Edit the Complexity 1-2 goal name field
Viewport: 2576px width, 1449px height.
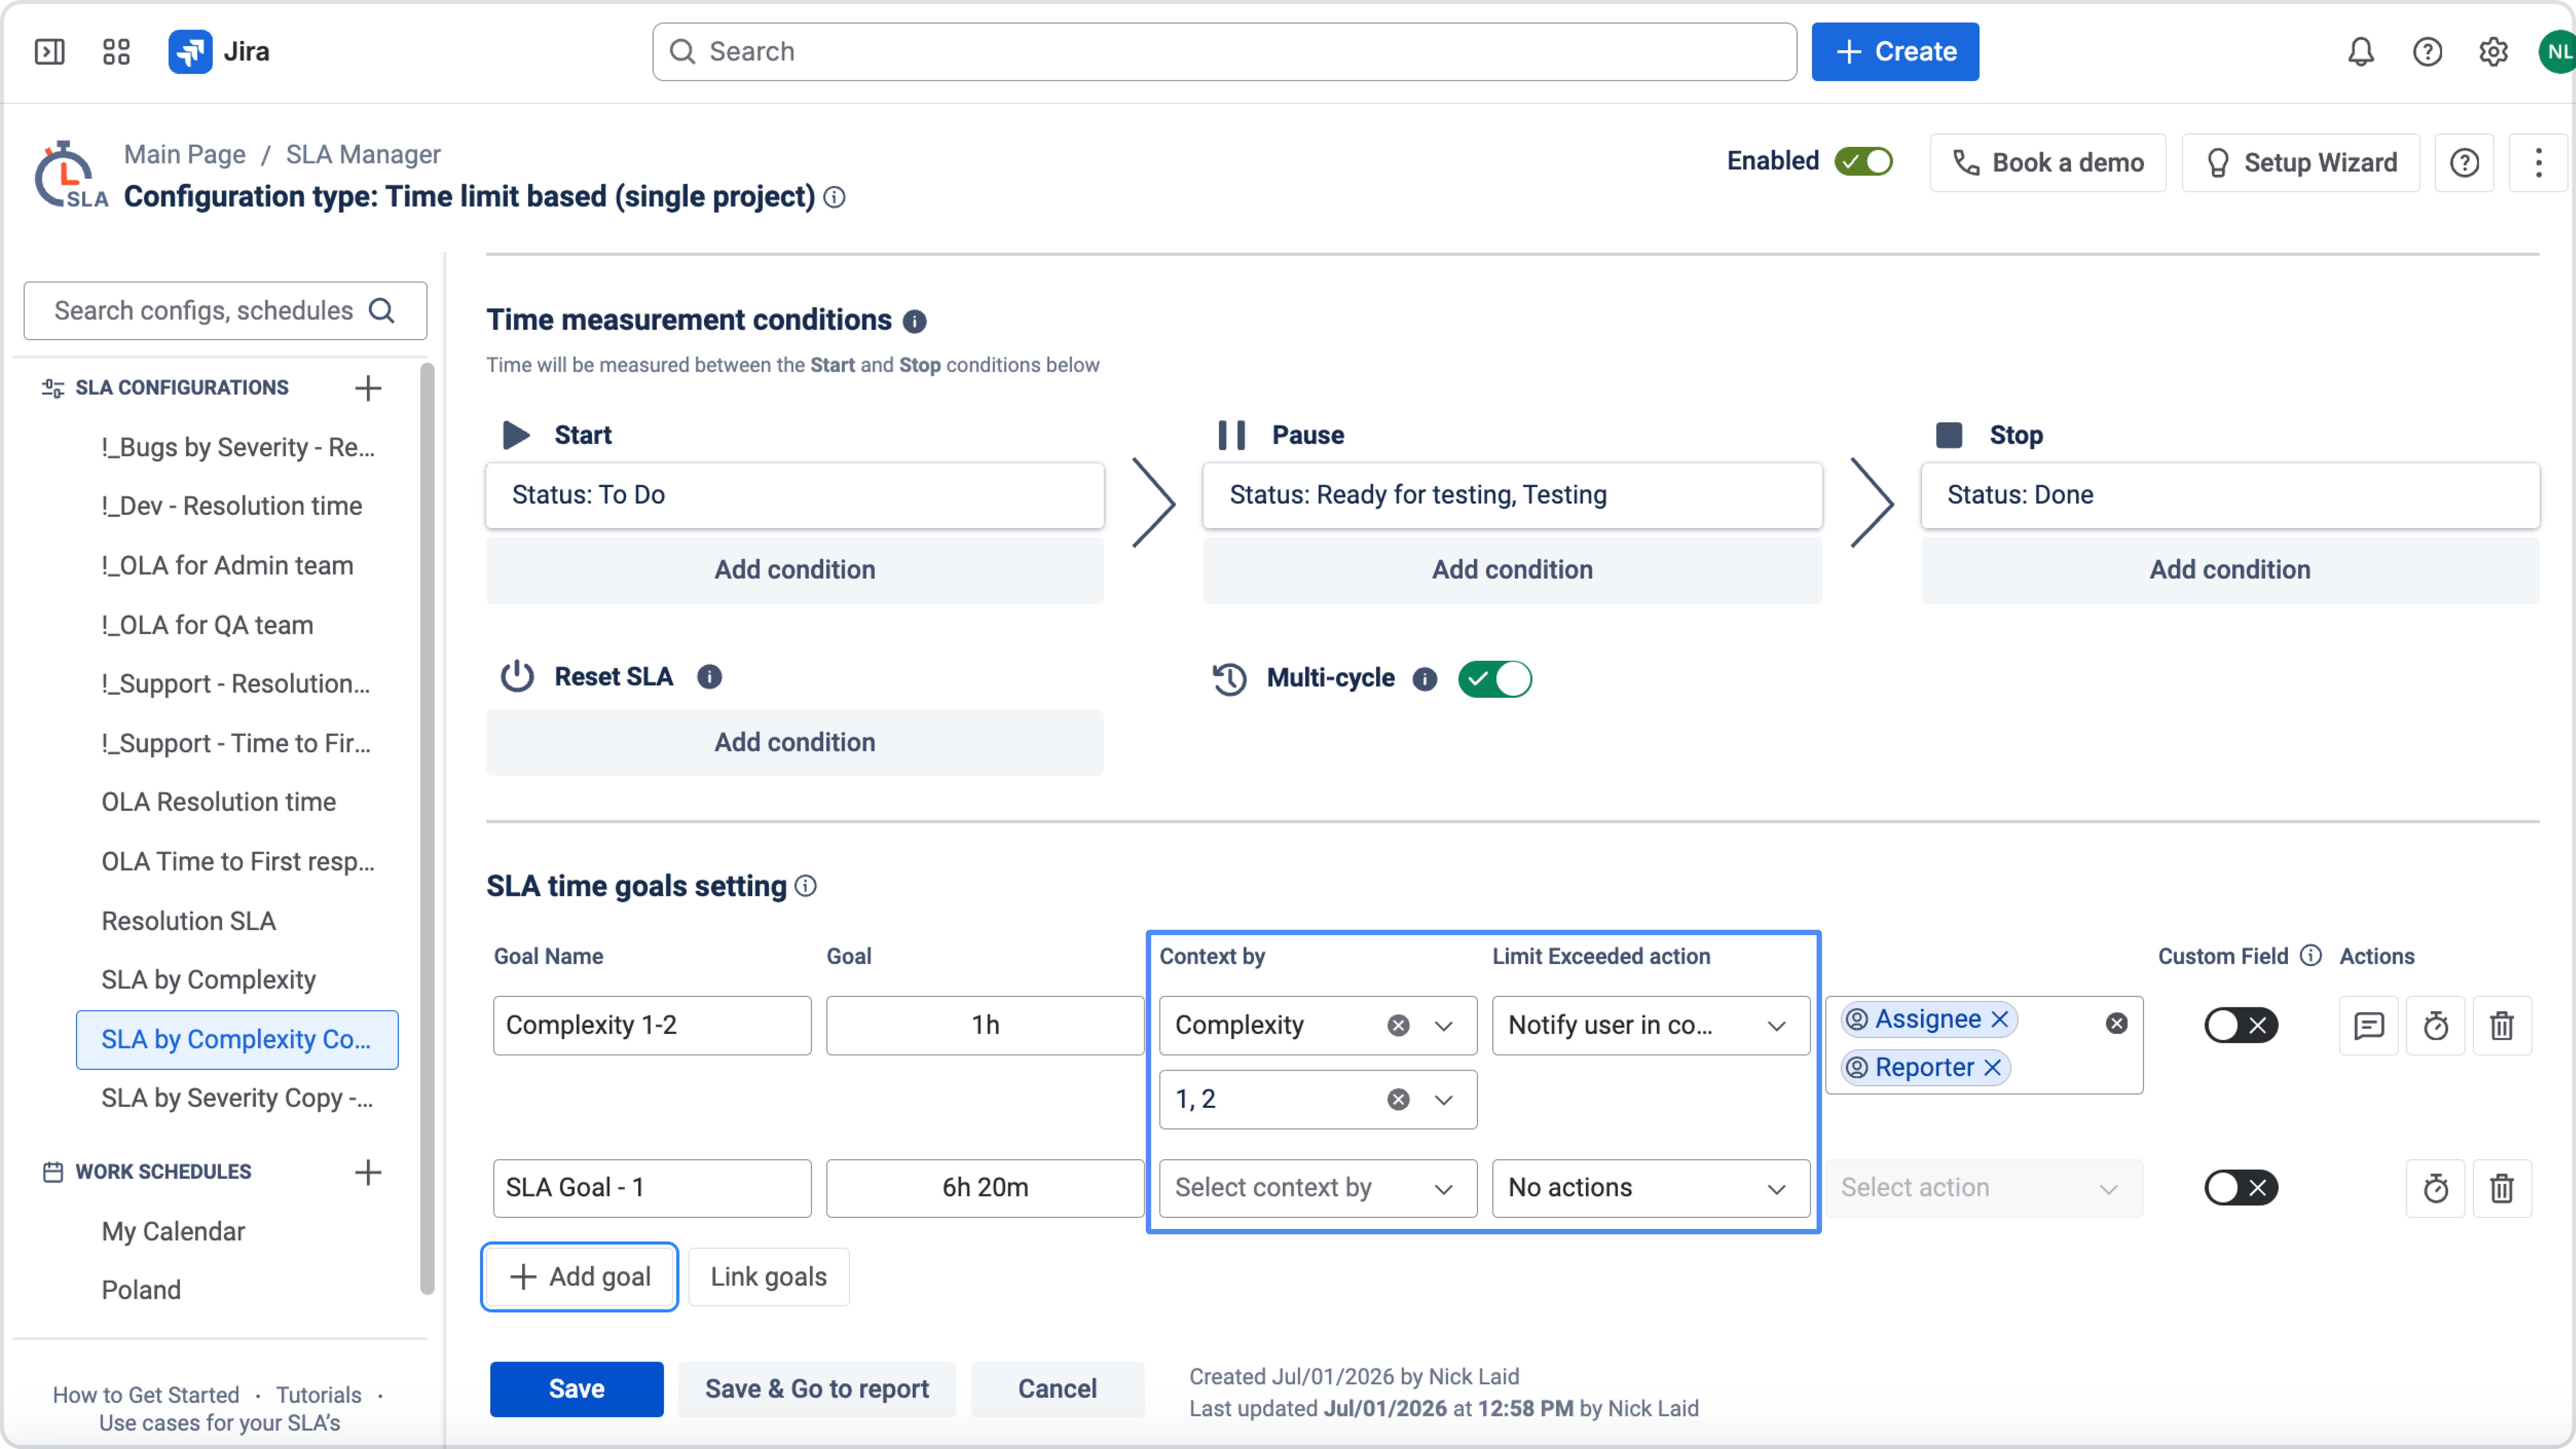click(x=652, y=1025)
